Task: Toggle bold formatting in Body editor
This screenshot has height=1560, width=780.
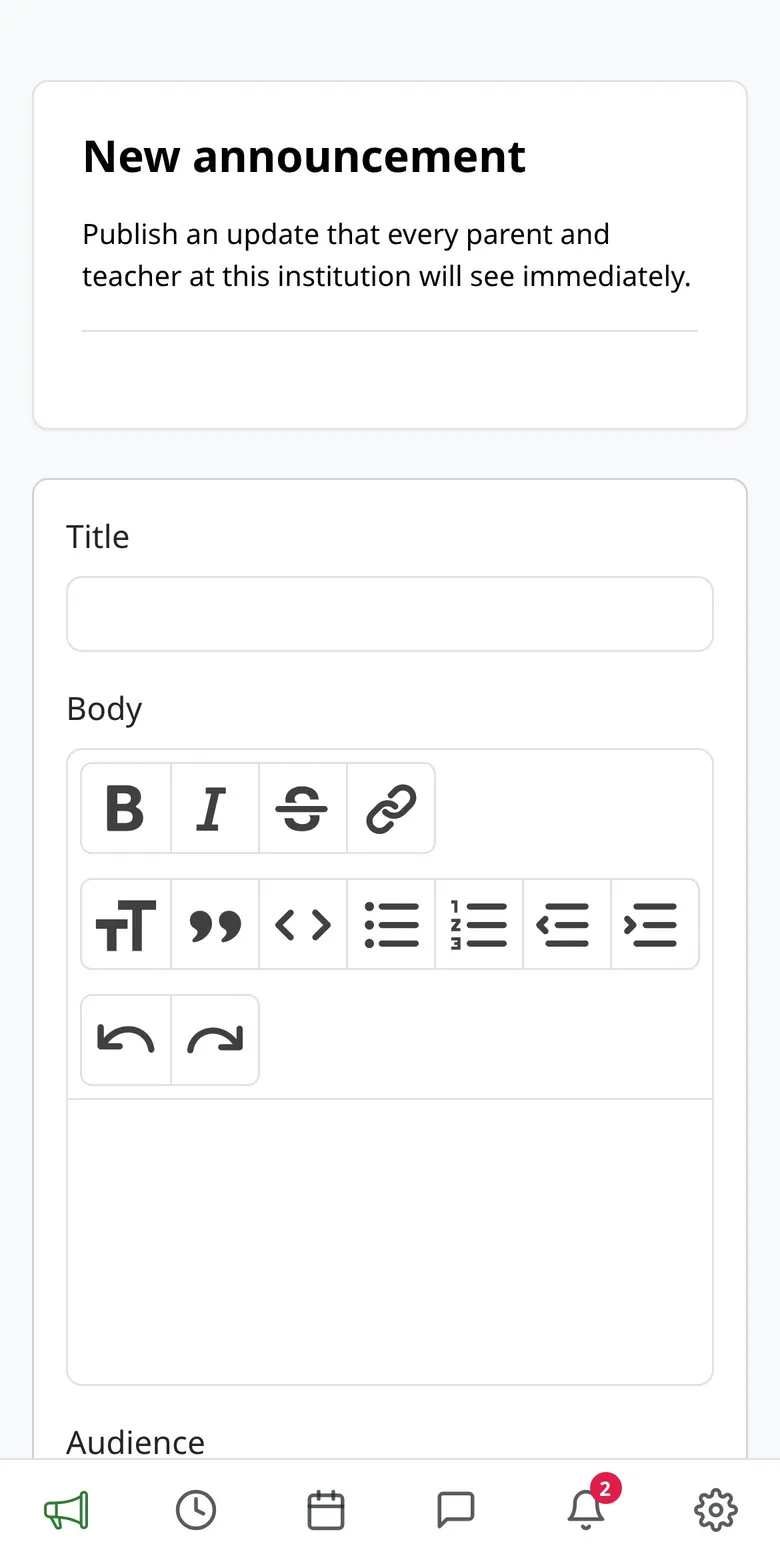Action: [x=126, y=808]
